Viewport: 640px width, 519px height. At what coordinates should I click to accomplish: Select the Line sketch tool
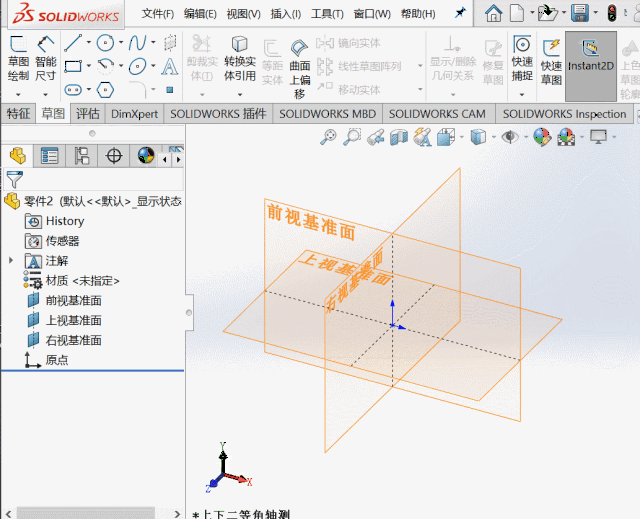pos(73,42)
